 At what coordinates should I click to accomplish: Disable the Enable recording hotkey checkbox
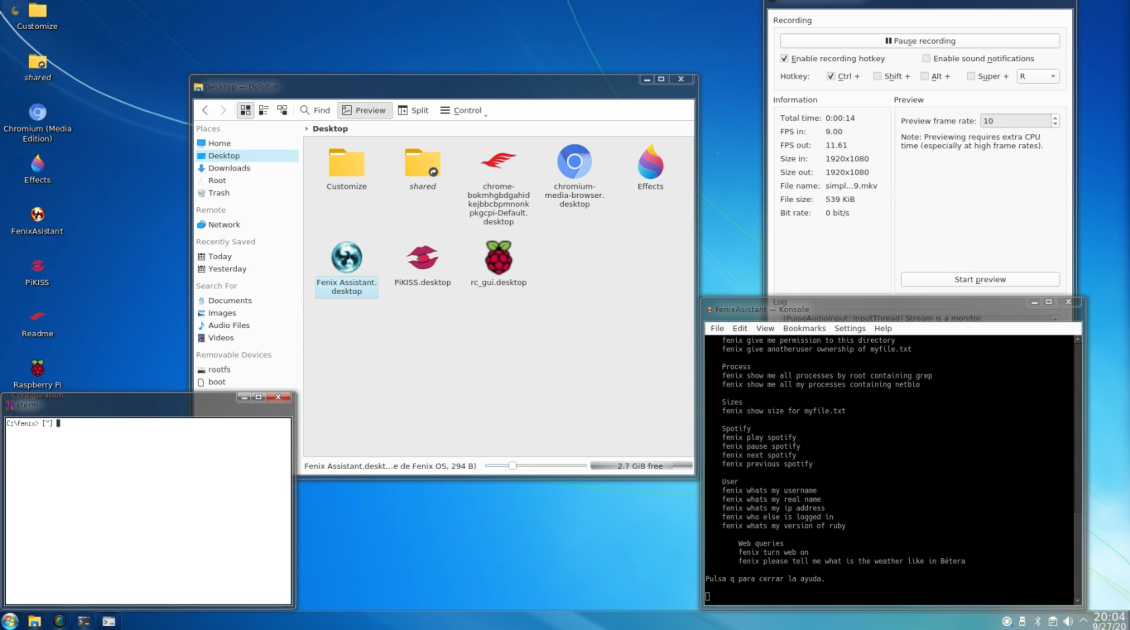[x=784, y=59]
